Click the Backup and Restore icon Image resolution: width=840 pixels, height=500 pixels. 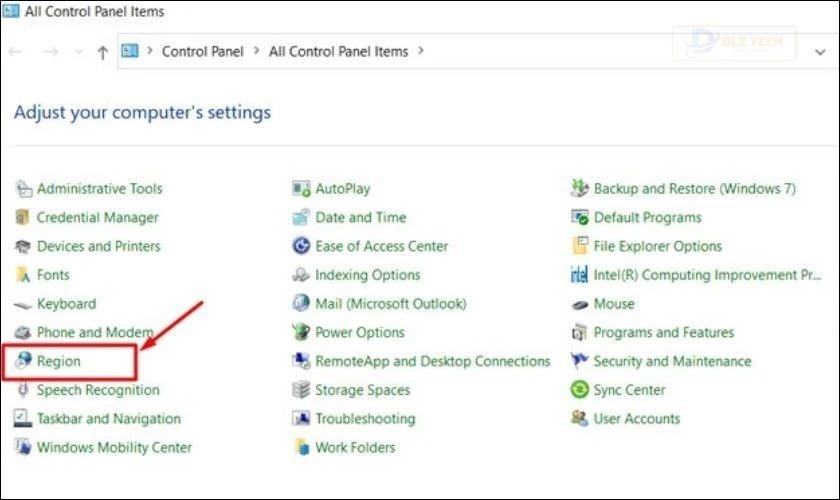click(x=580, y=188)
